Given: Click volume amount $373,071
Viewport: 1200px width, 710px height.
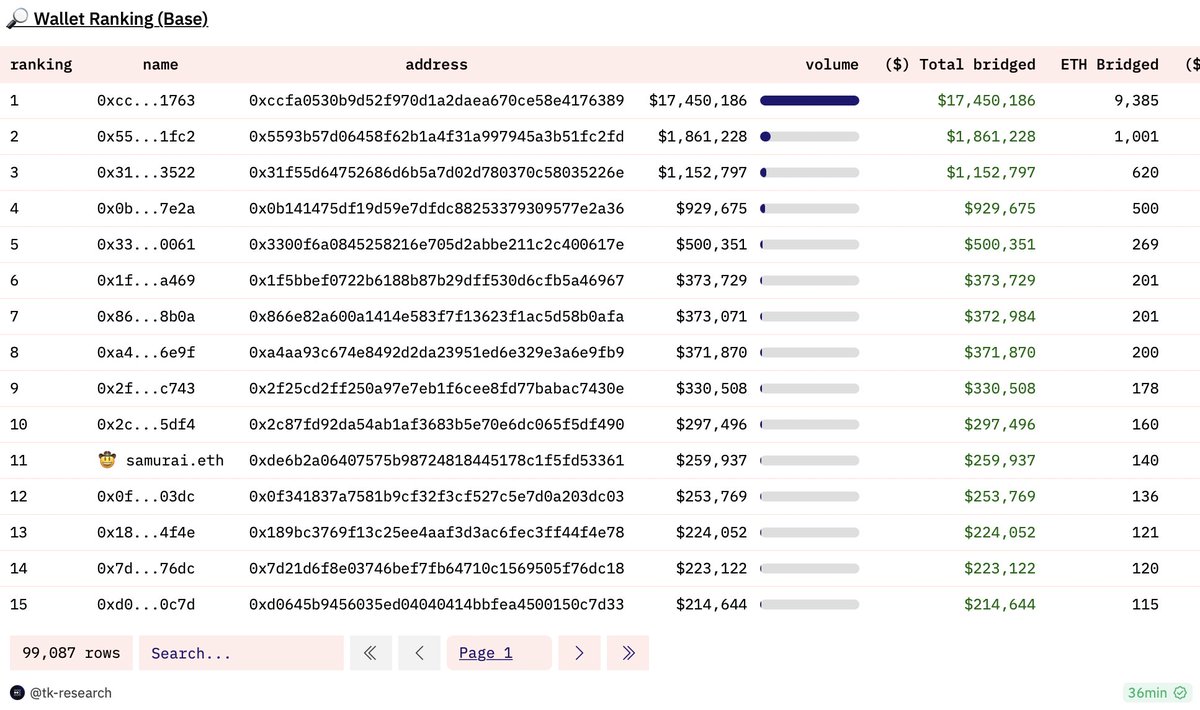Looking at the screenshot, I should [x=711, y=316].
